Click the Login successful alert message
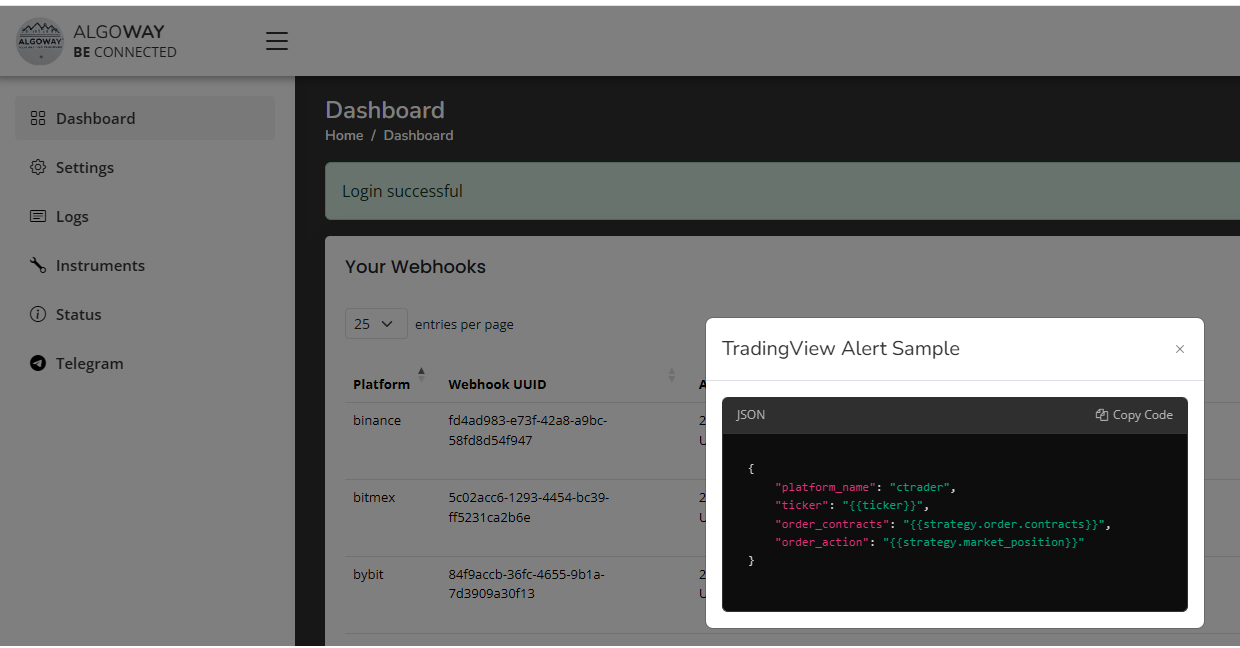Viewport: 1240px width, 648px height. click(402, 191)
